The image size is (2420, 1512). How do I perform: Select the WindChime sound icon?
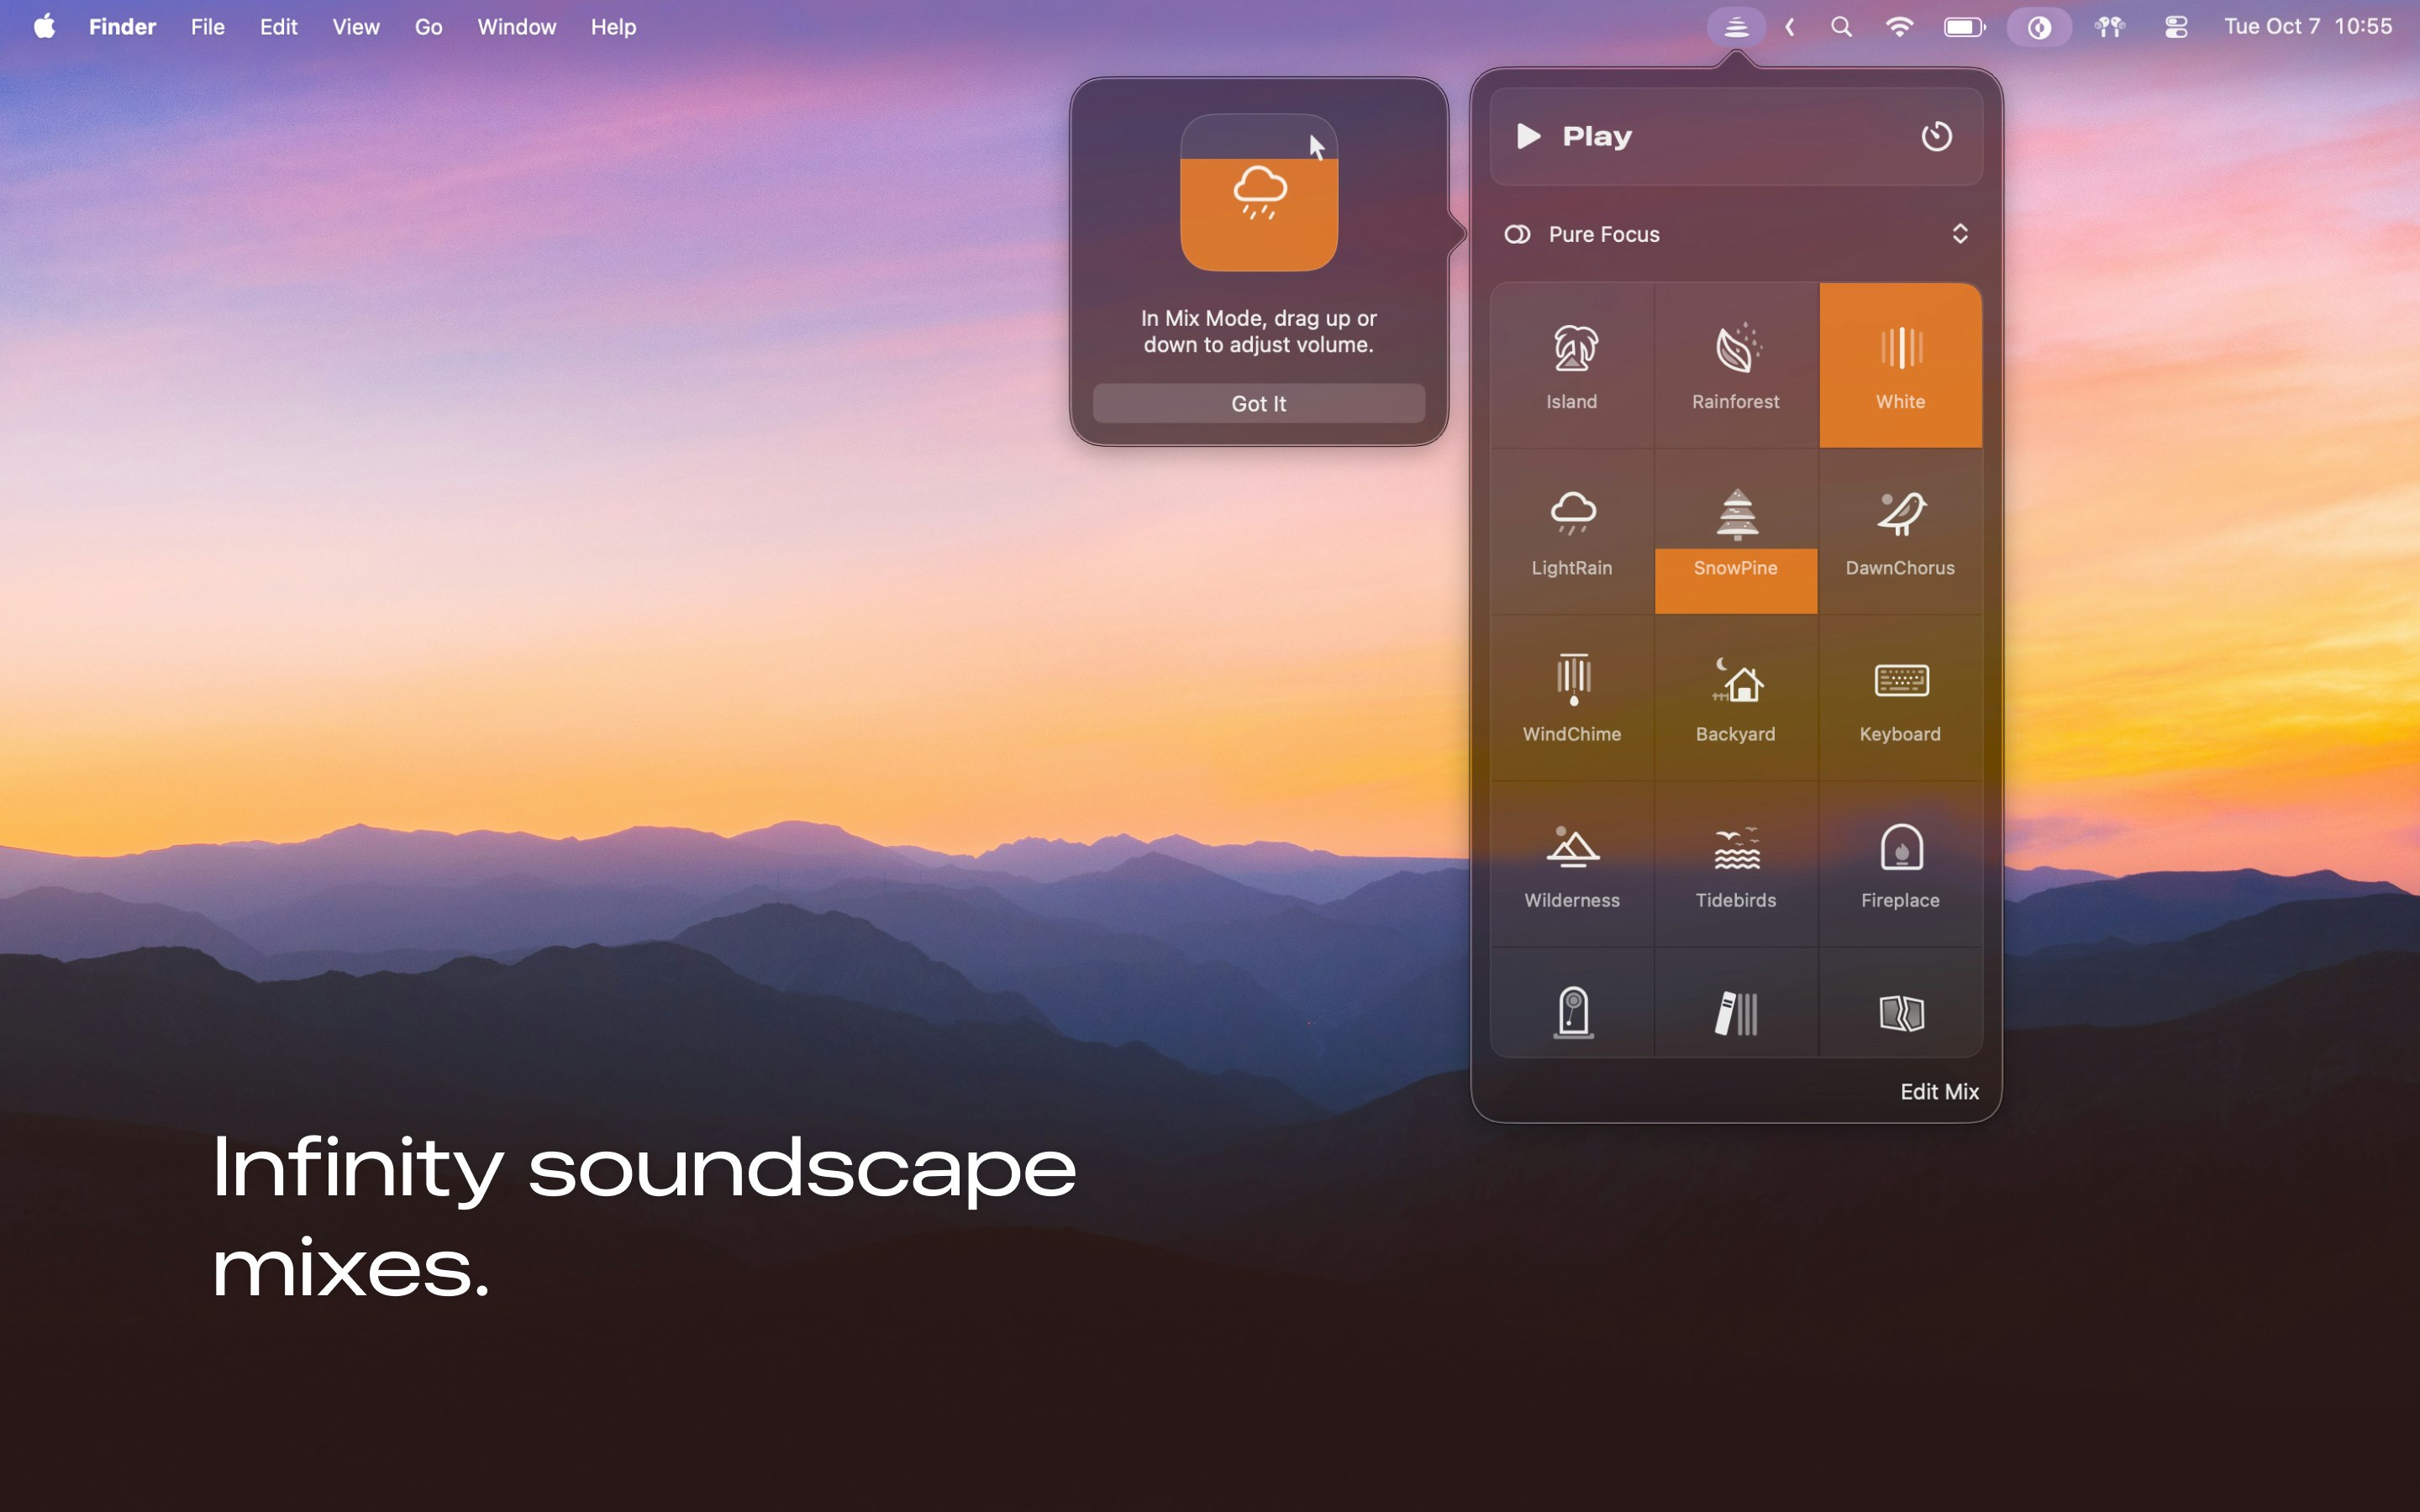click(1571, 696)
